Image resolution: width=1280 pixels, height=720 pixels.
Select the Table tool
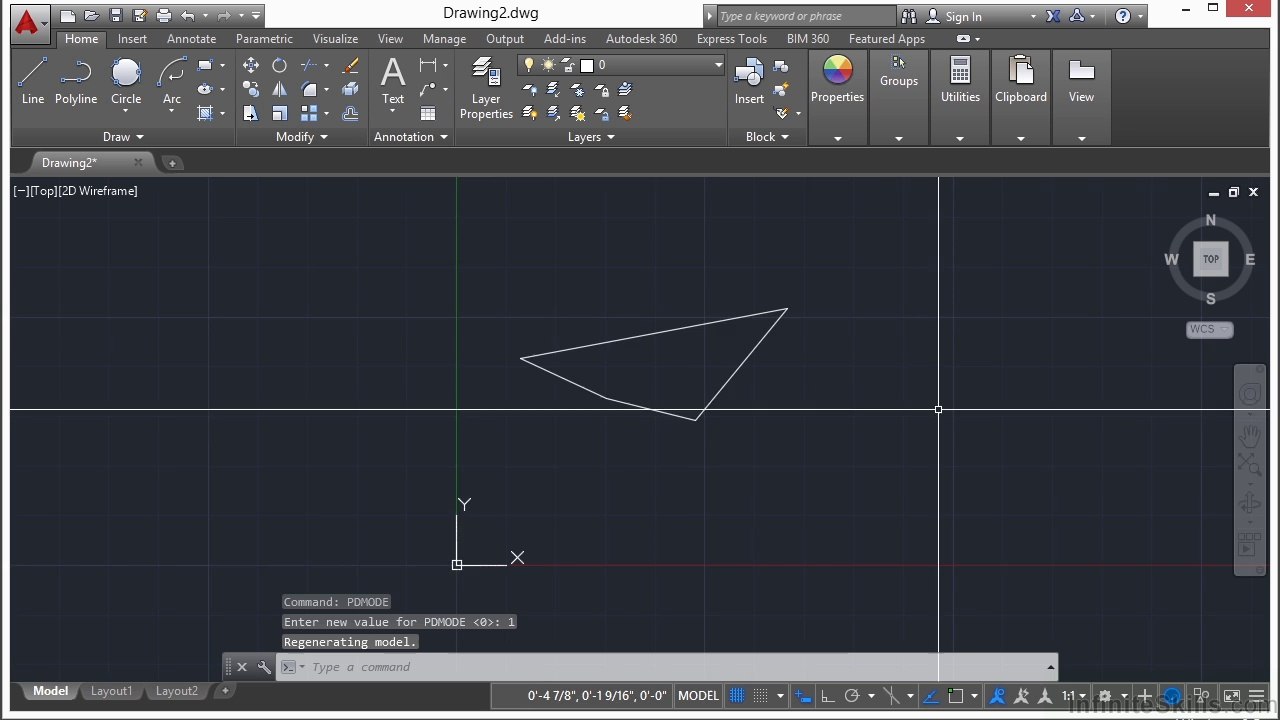[x=428, y=113]
